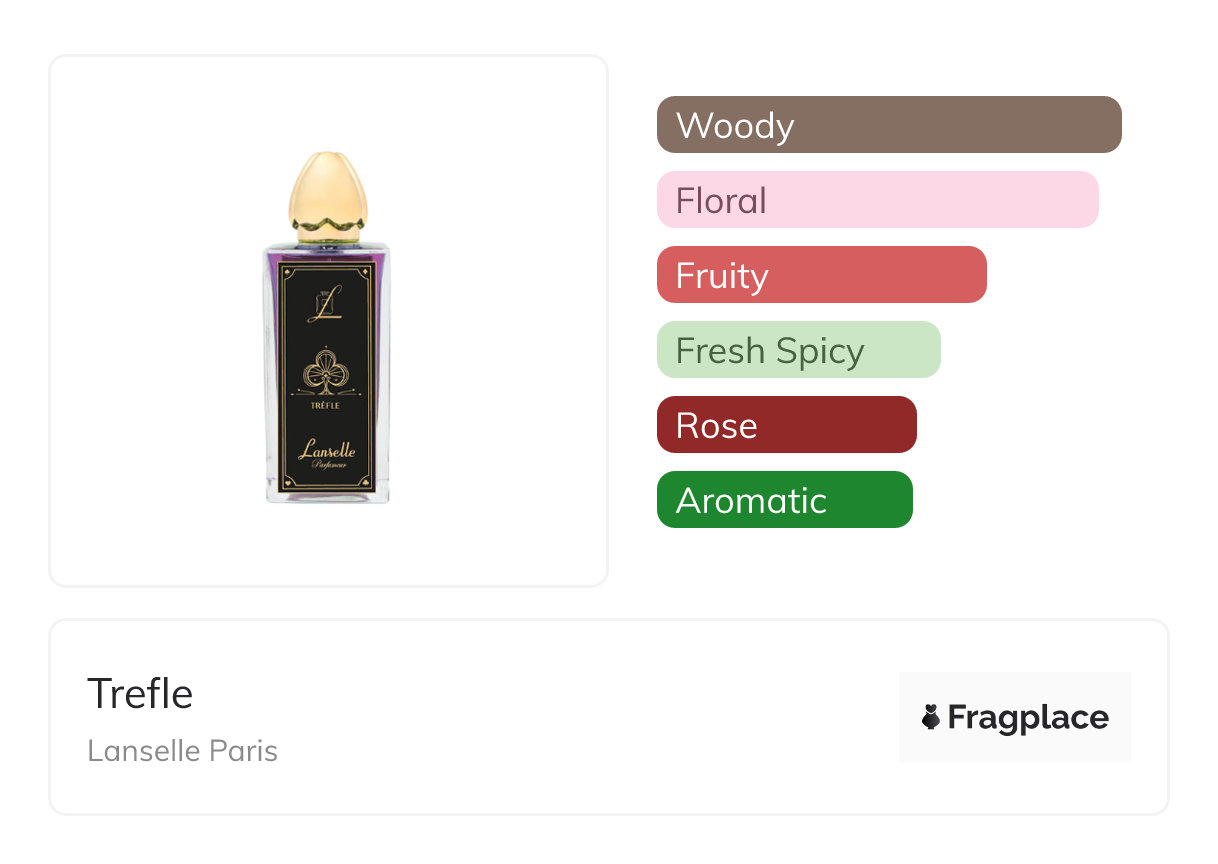Click the Lanselle script on the bottle label
This screenshot has height=864, width=1218.
tap(327, 451)
